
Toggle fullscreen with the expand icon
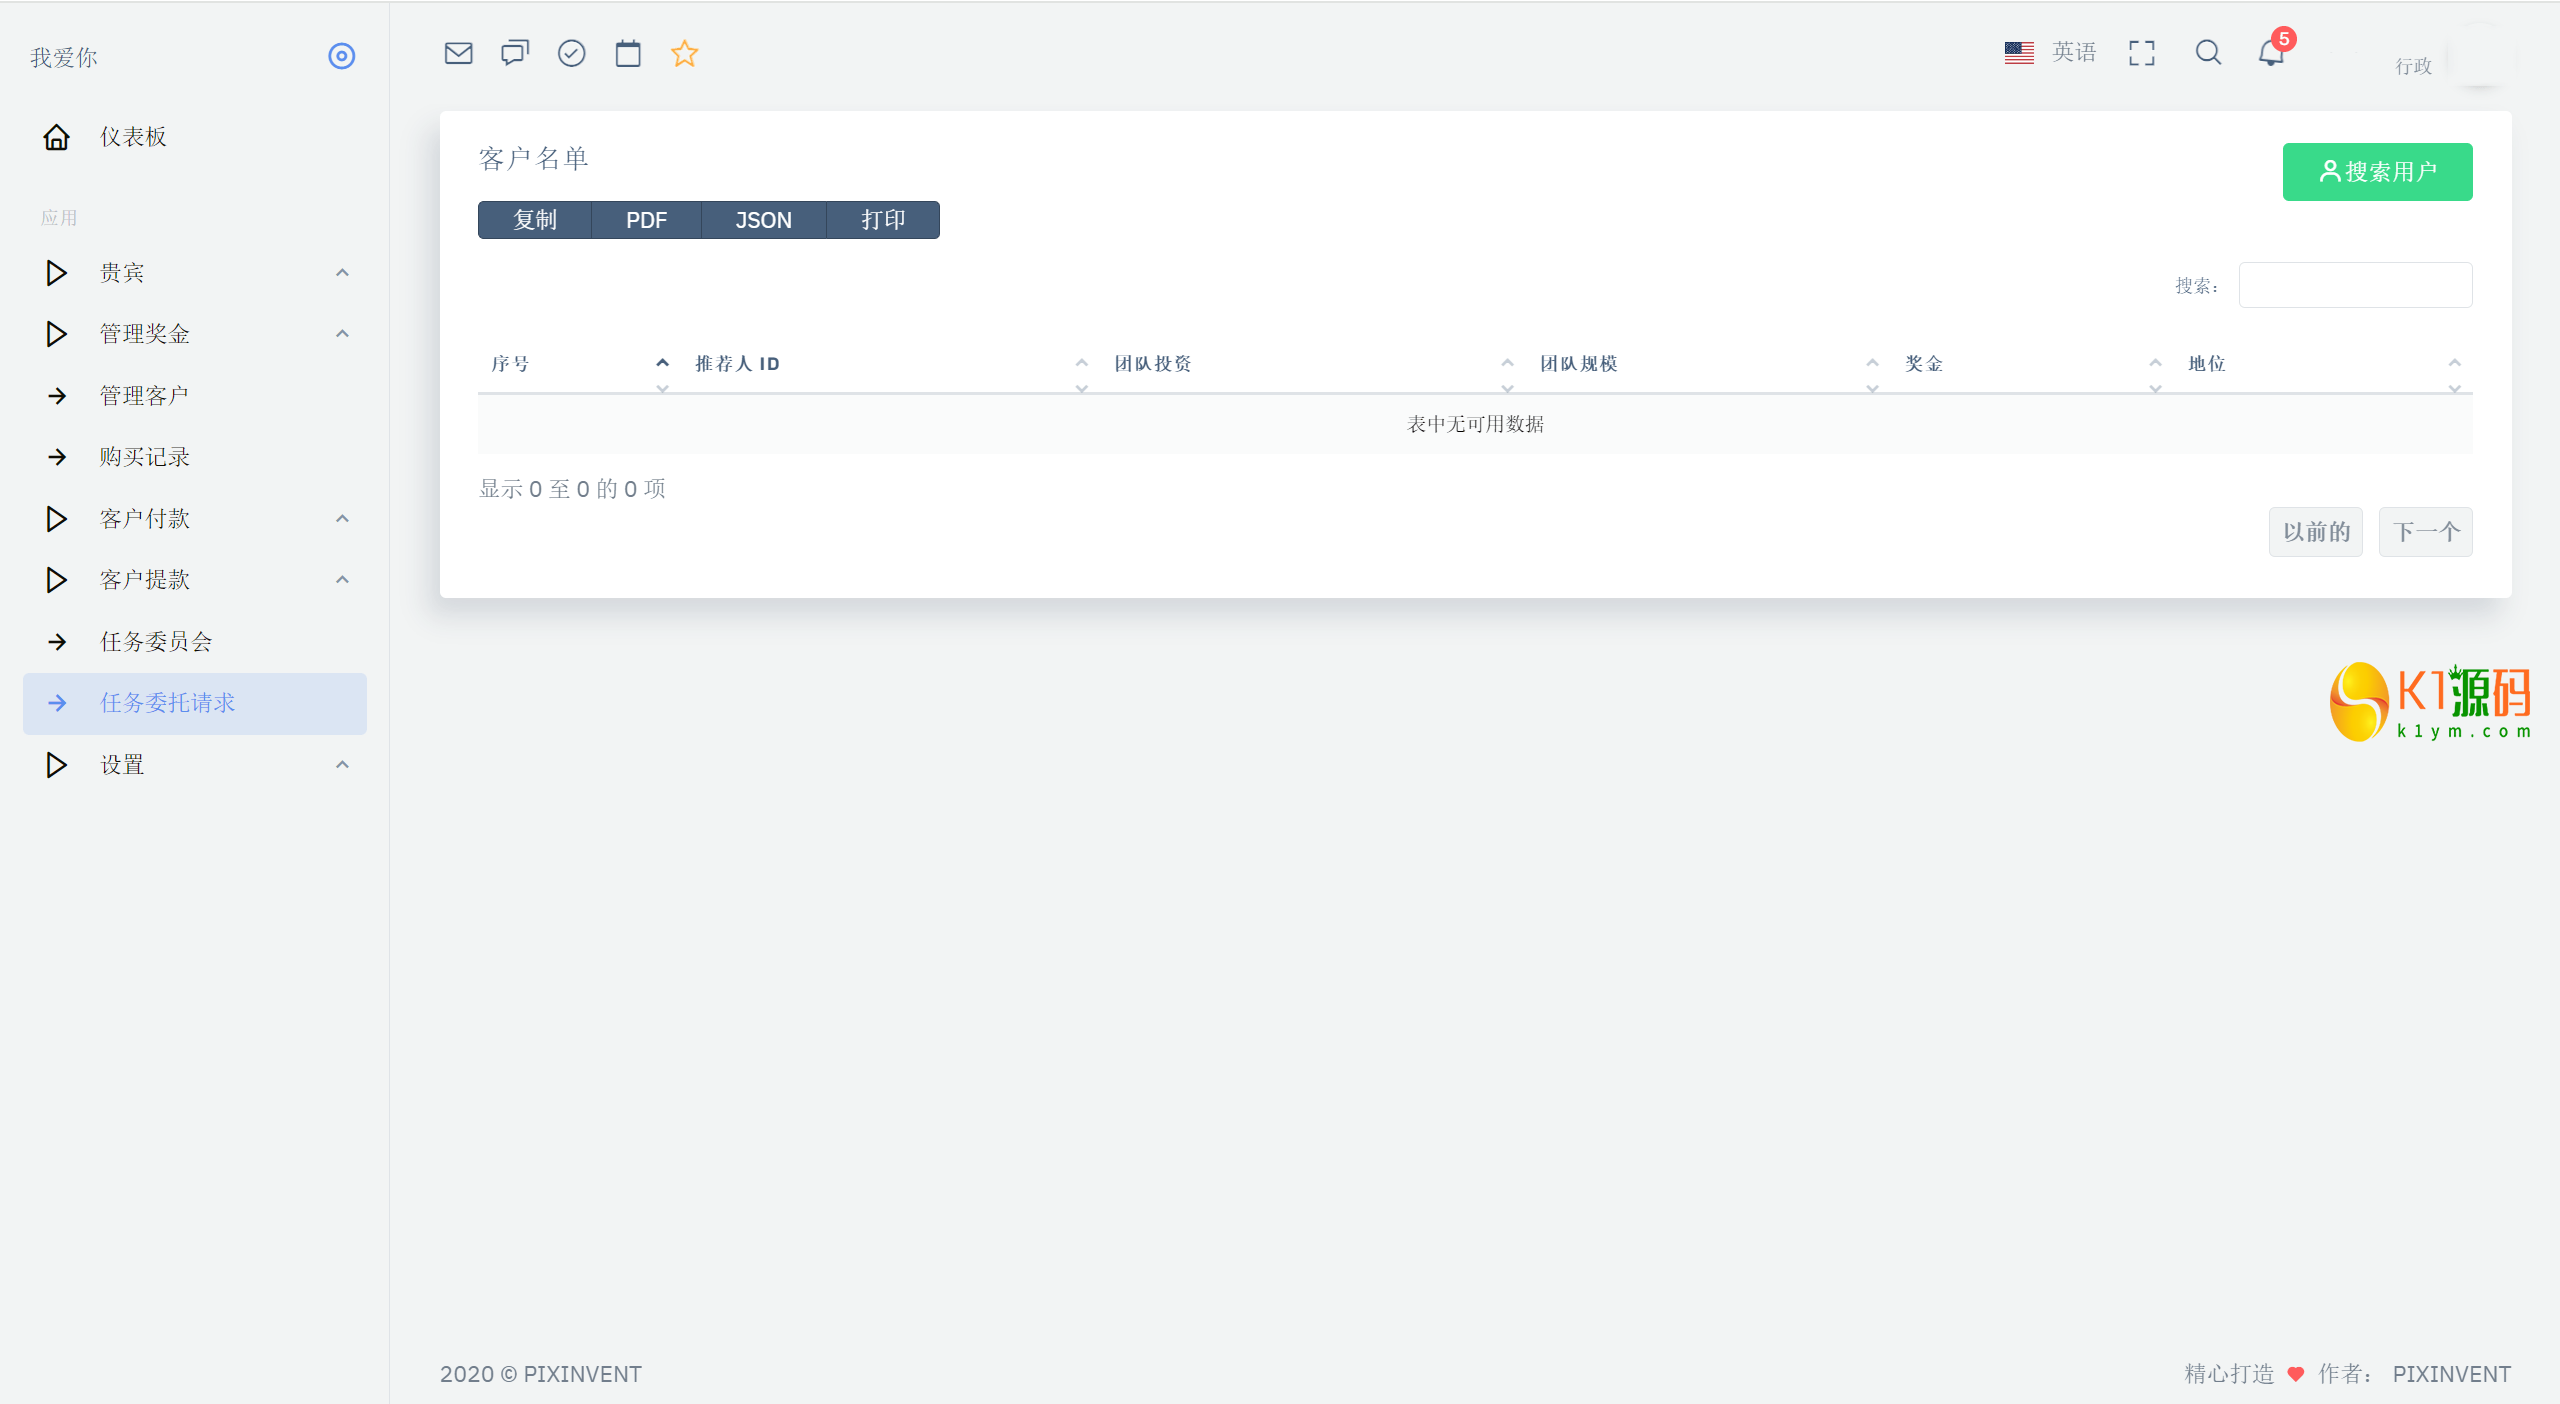2142,53
